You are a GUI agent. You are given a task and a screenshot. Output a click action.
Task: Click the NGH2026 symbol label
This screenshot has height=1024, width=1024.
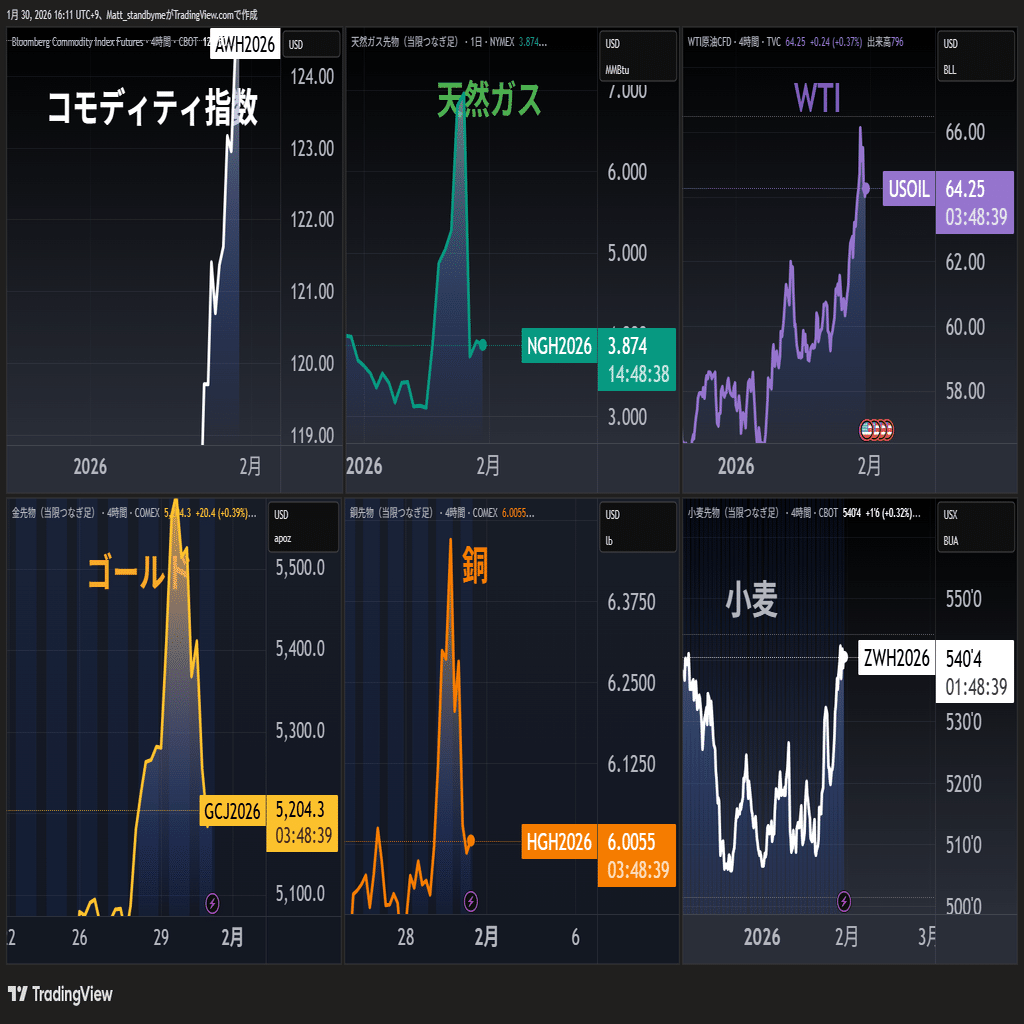click(559, 345)
